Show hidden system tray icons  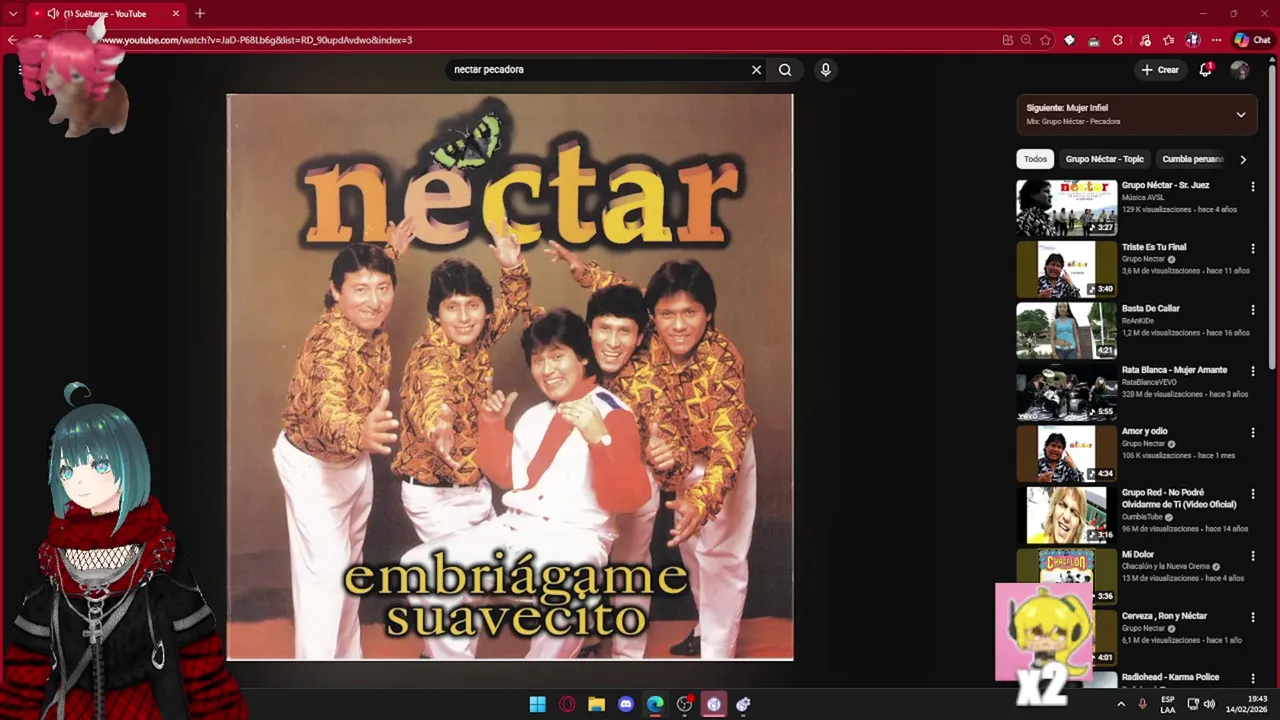(x=1121, y=704)
